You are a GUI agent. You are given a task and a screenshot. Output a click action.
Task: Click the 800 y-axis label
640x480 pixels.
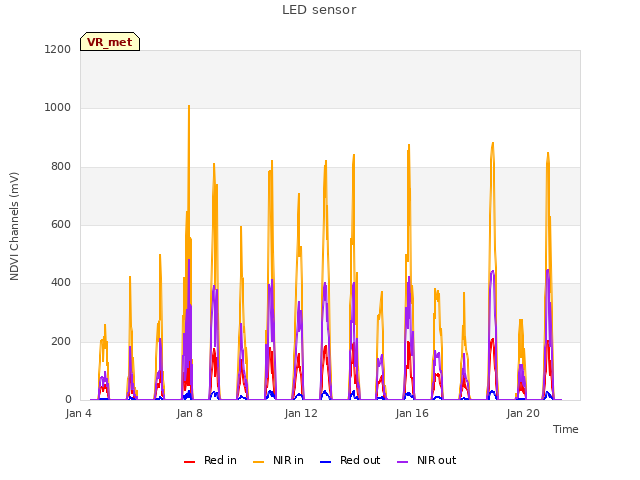point(61,166)
